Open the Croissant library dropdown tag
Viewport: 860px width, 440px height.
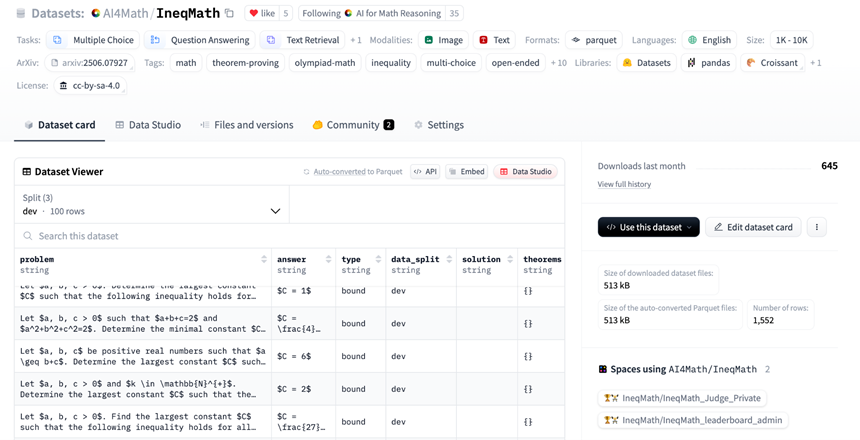772,63
